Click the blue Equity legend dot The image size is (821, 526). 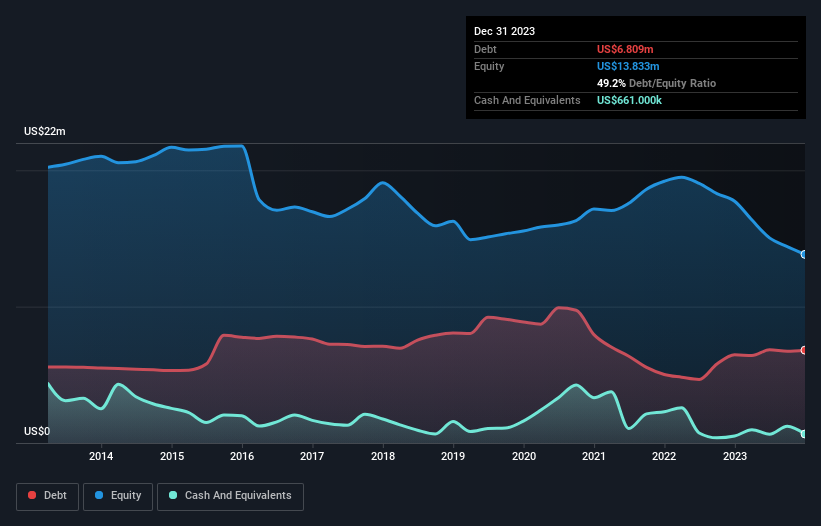tap(99, 495)
